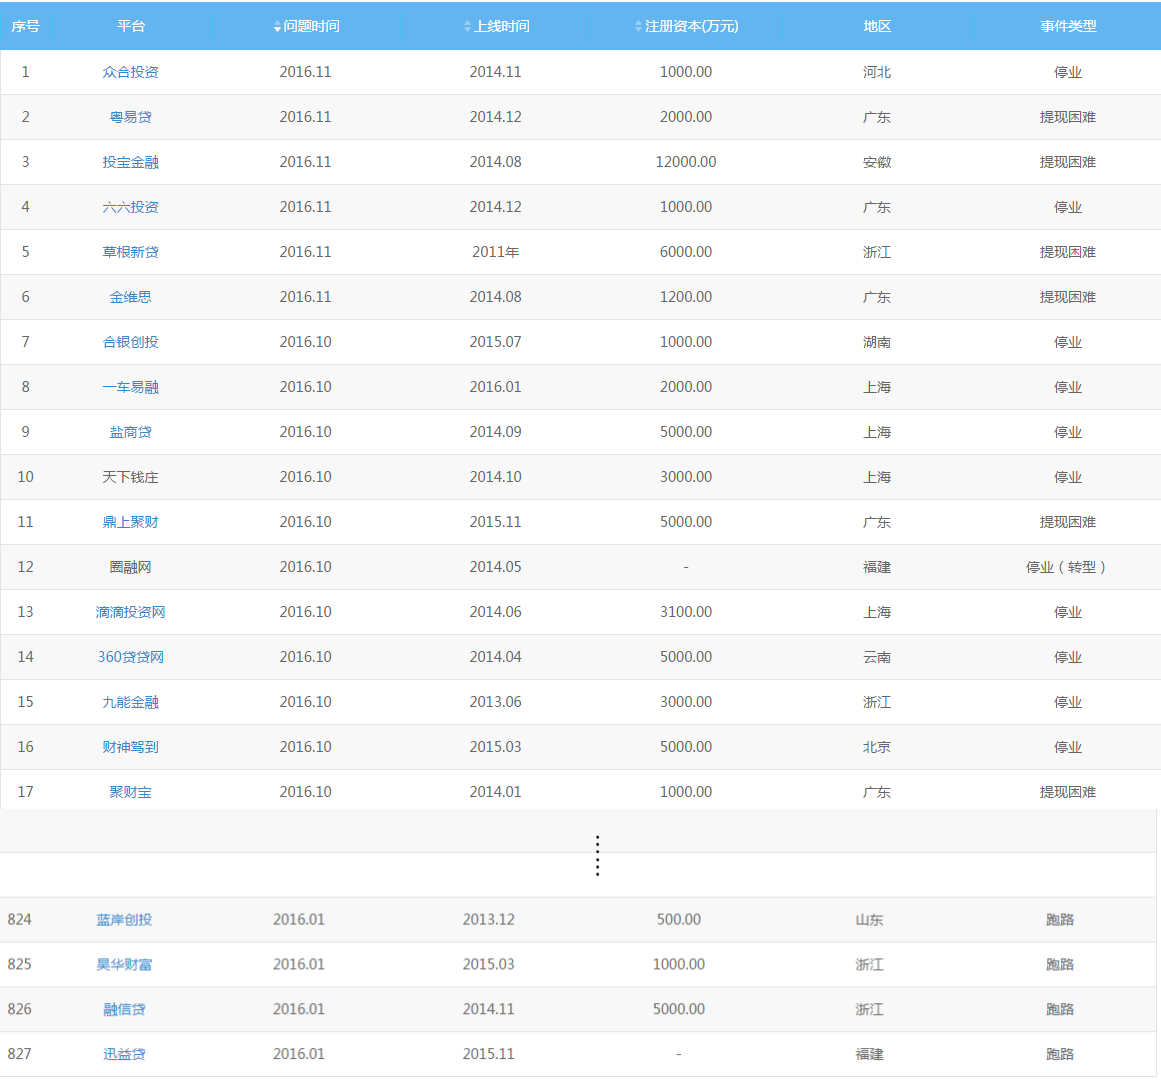Open the 投宝金融 platform link
Screen dimensions: 1161x1080
tap(130, 162)
